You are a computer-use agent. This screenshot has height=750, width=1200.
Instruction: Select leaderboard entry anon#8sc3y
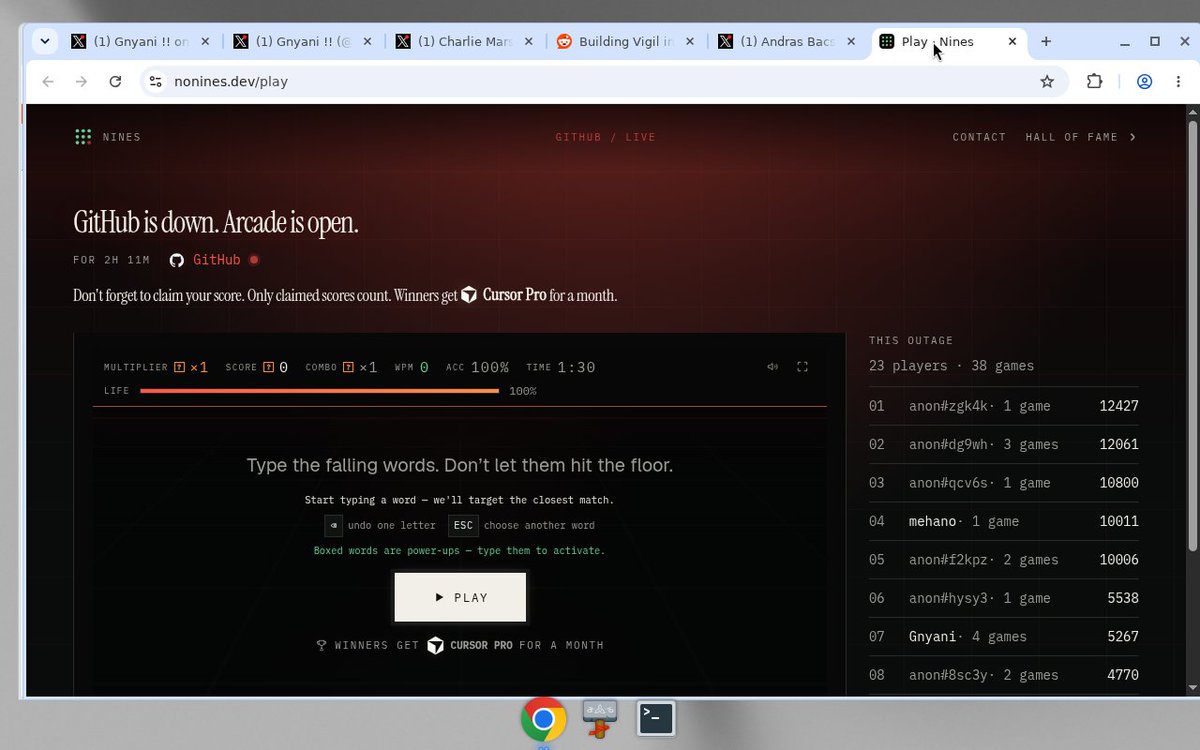point(1003,675)
